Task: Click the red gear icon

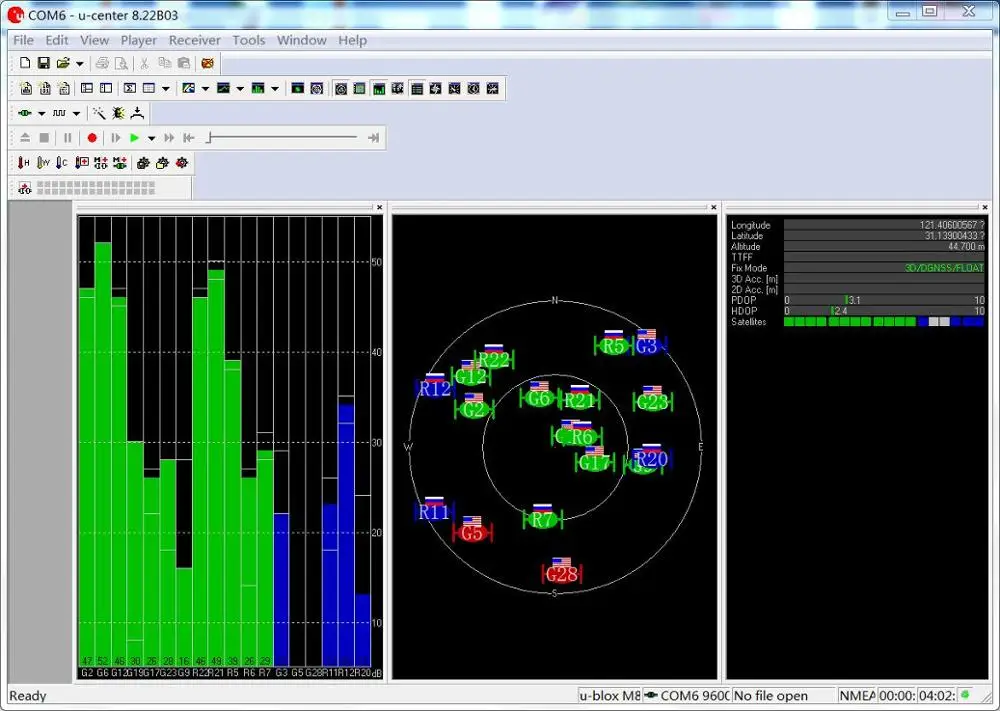Action: pos(182,163)
